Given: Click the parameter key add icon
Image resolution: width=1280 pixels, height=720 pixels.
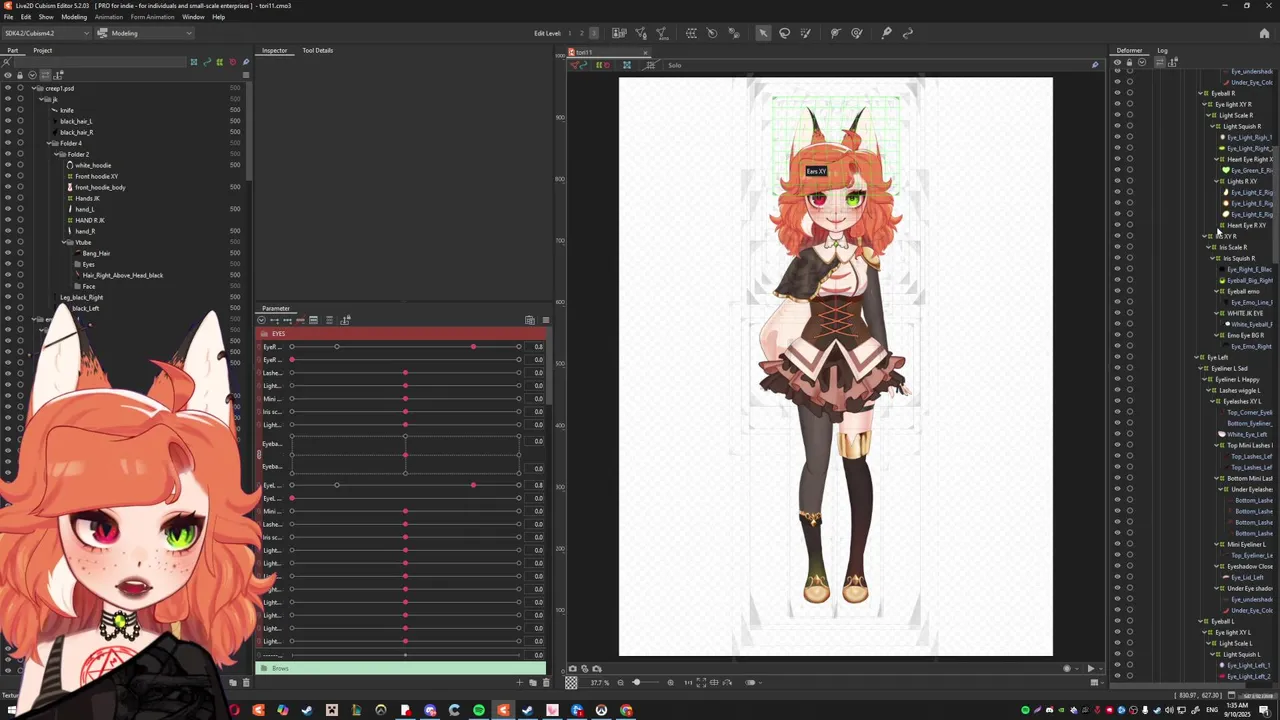Looking at the screenshot, I should pyautogui.click(x=273, y=320).
